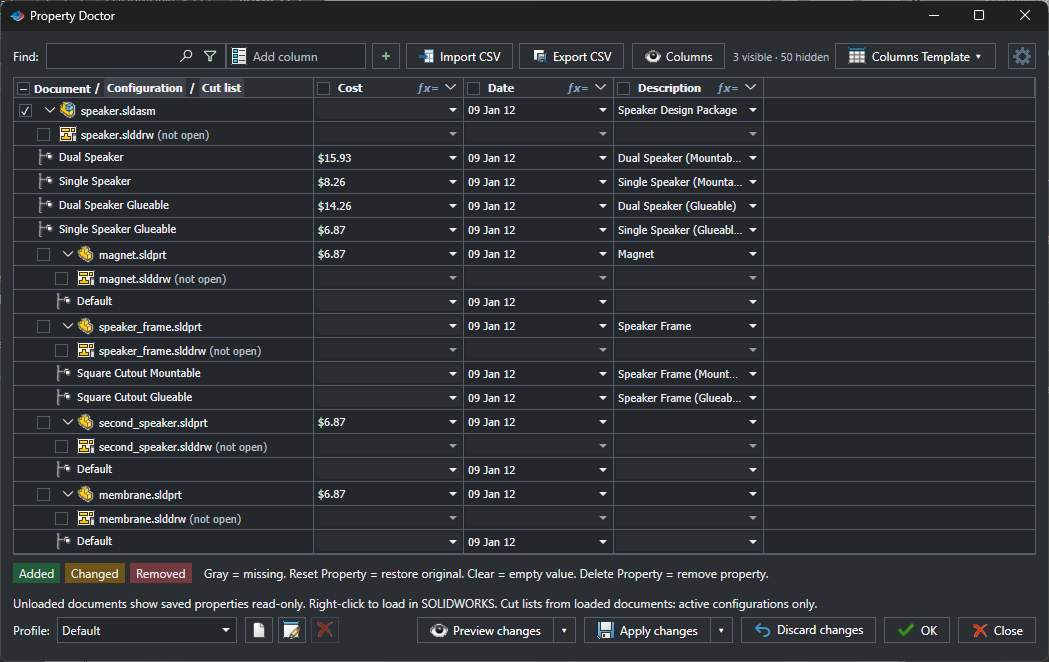Click Cost column fx formula icon
This screenshot has width=1049, height=662.
tap(427, 88)
